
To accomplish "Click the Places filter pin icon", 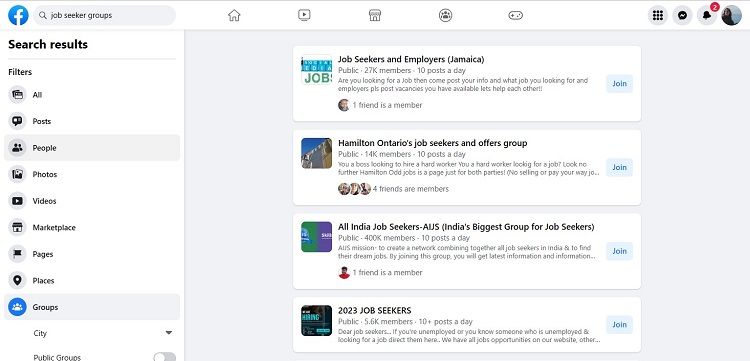I will 17,281.
